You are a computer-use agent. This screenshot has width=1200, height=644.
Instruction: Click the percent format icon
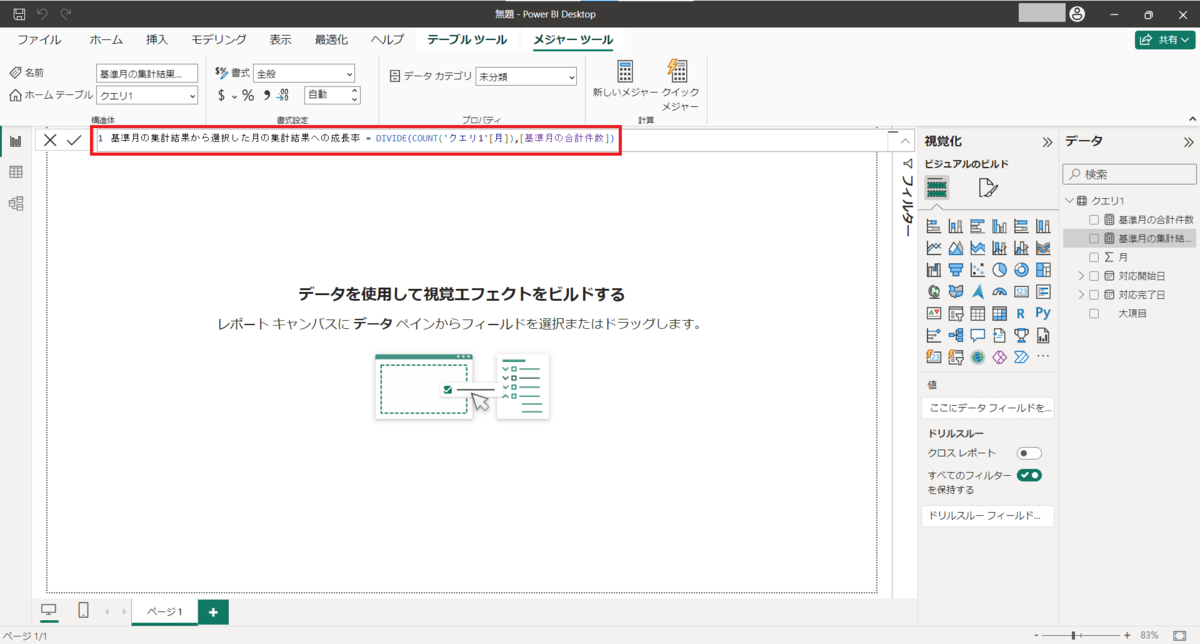[x=248, y=95]
